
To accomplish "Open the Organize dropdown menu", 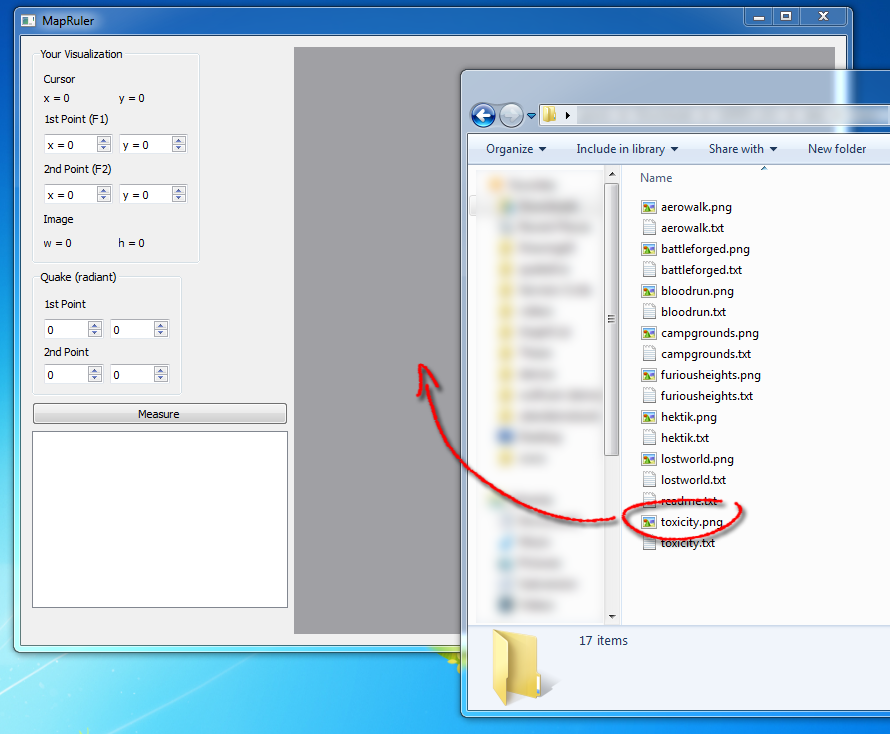I will [x=516, y=149].
